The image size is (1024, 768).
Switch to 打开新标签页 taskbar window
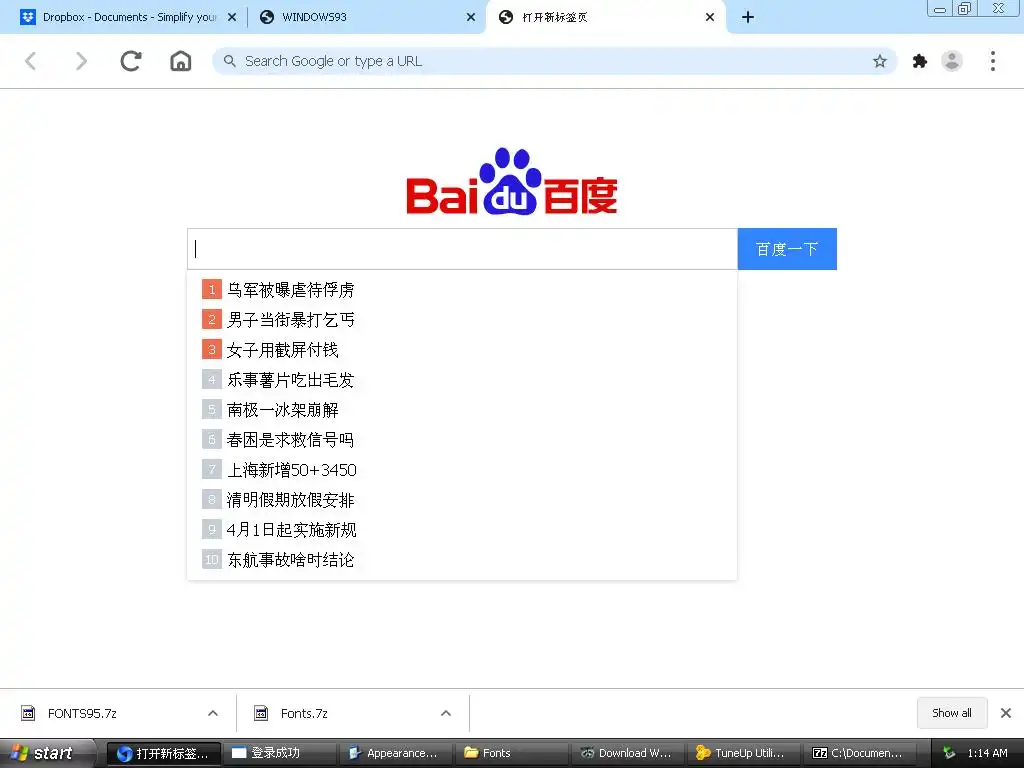click(163, 753)
